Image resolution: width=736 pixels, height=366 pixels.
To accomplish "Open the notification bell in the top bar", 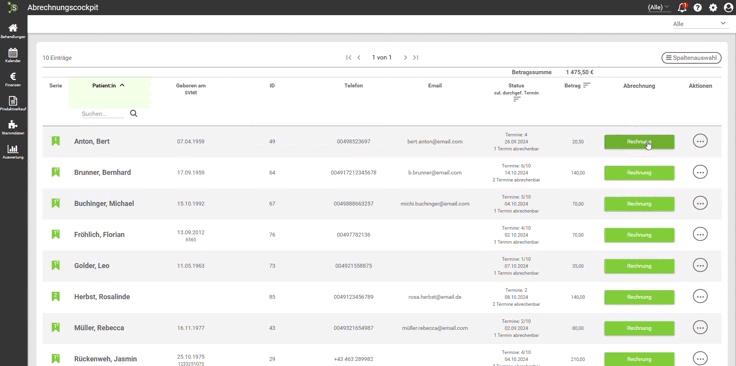I will click(682, 8).
